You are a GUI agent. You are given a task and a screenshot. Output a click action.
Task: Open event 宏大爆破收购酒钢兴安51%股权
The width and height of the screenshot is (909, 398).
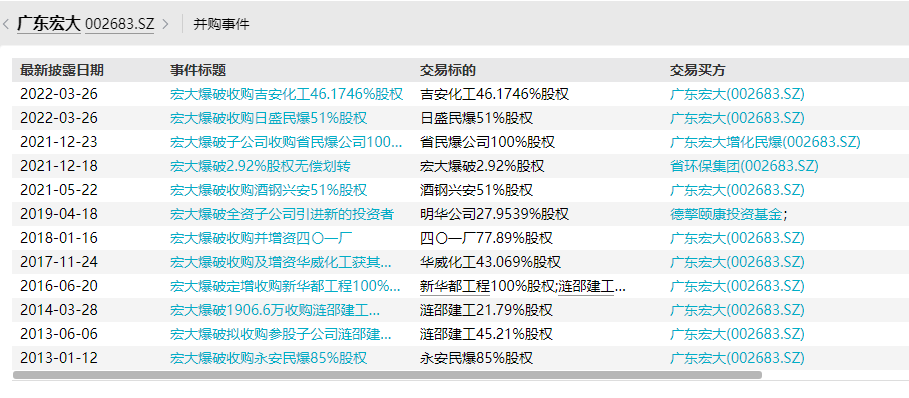click(268, 190)
